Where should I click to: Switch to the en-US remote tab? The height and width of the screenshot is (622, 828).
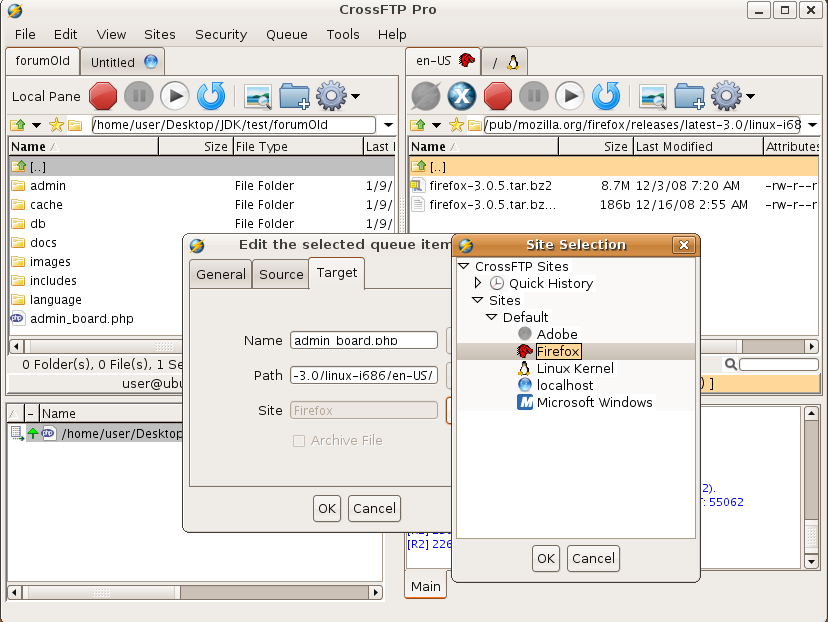tap(444, 61)
